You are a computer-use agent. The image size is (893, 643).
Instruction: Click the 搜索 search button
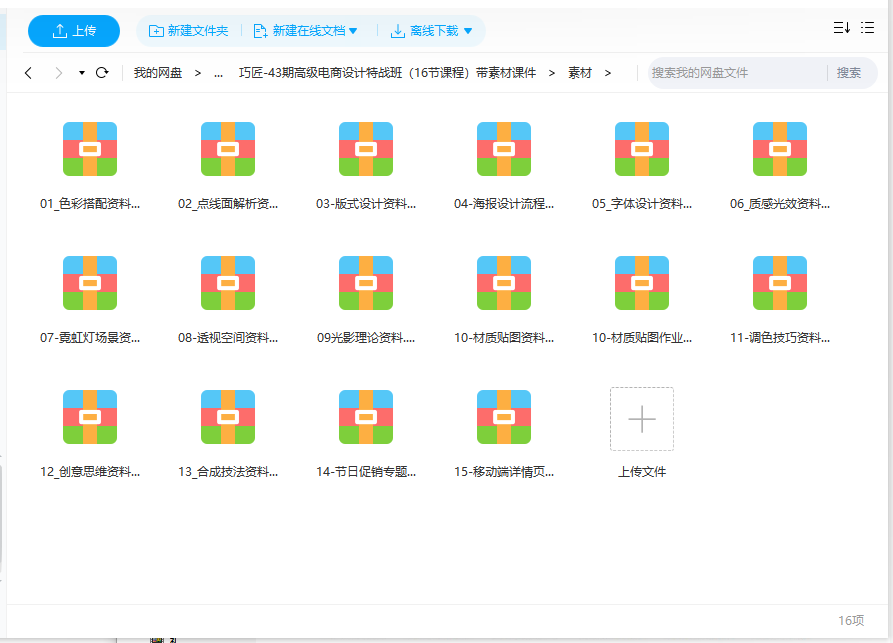click(849, 73)
